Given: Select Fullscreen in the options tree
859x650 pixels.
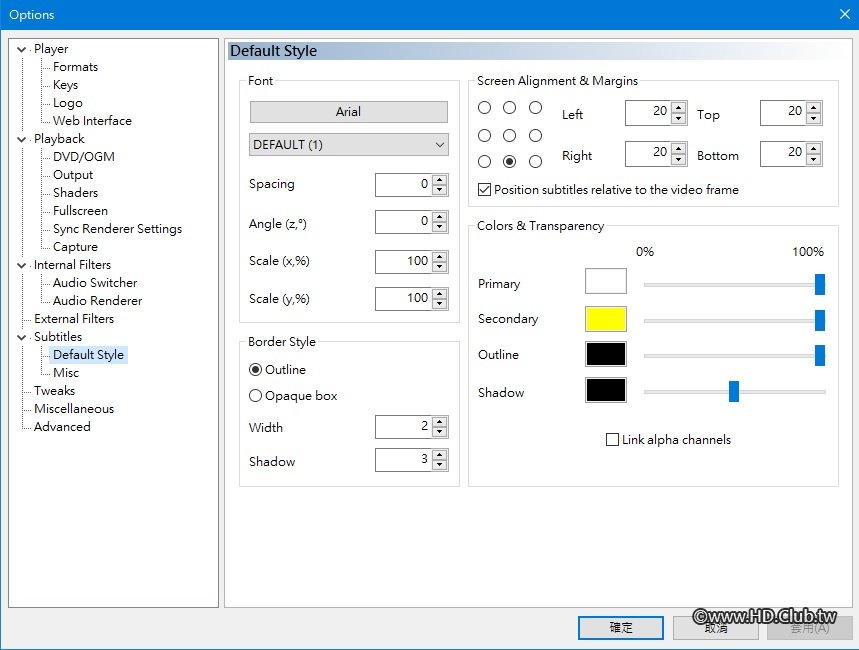Looking at the screenshot, I should point(80,211).
